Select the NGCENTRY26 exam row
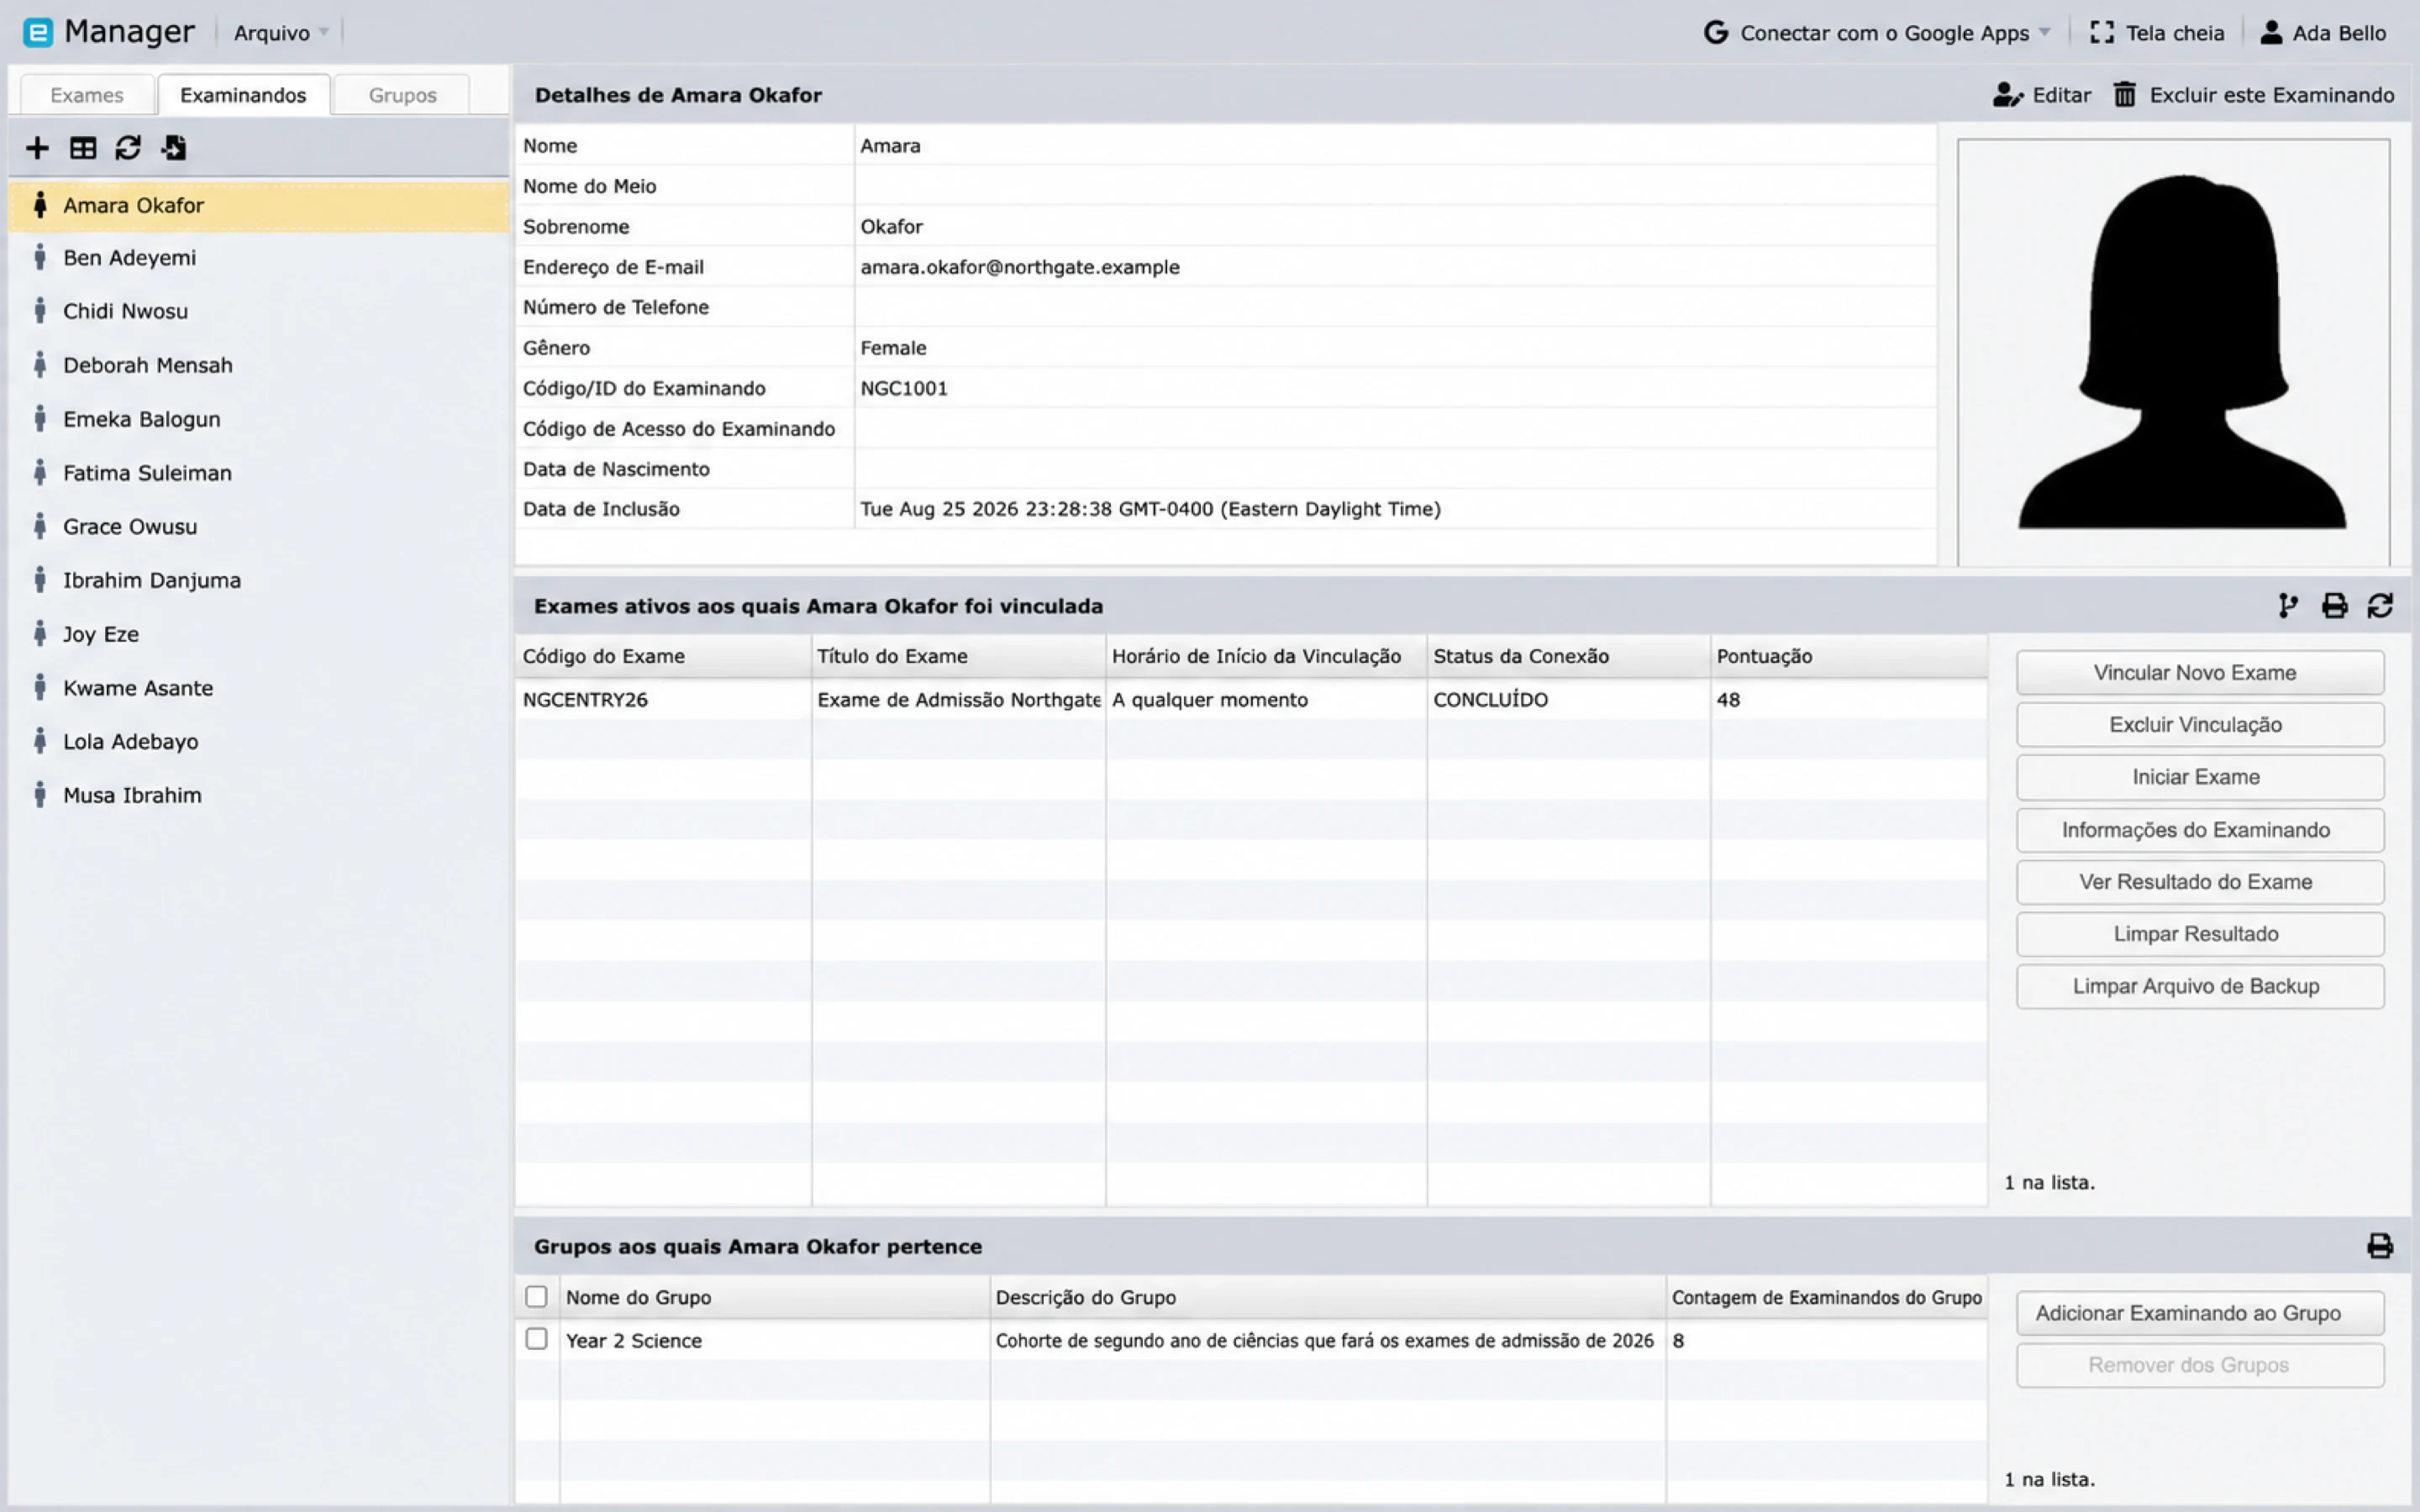 click(1250, 700)
